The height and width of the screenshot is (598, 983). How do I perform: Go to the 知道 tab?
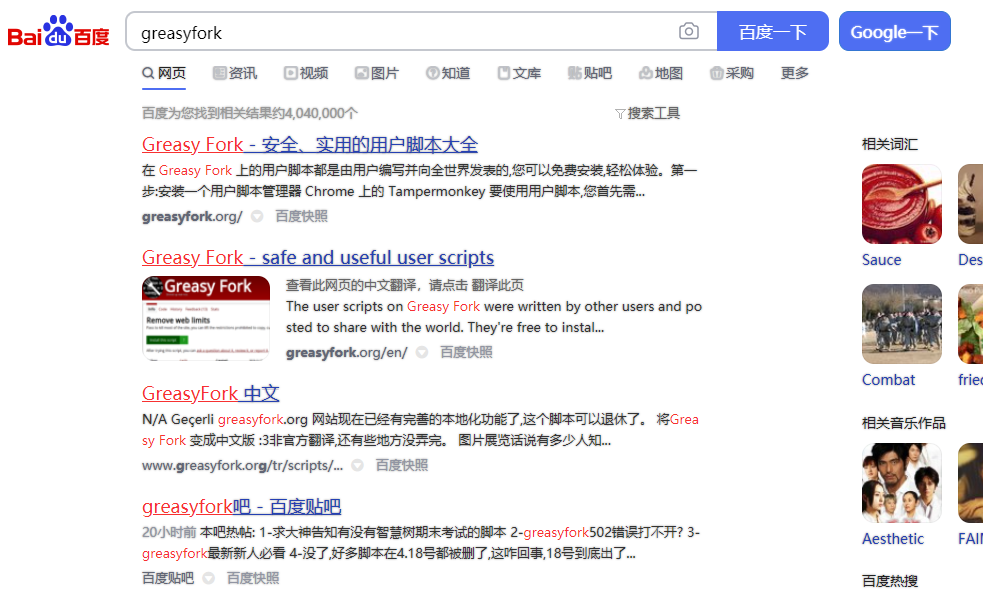pos(448,73)
